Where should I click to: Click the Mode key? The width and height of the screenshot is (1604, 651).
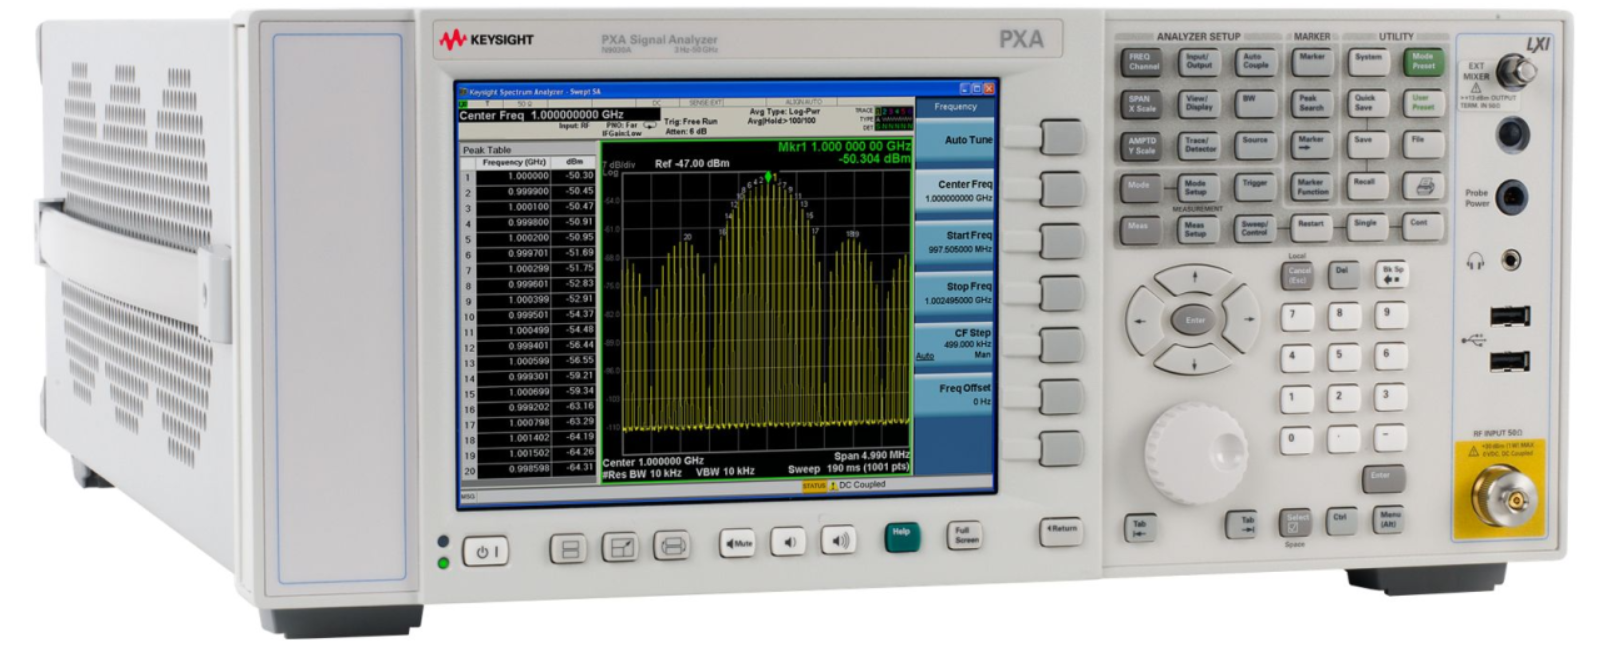point(1140,187)
